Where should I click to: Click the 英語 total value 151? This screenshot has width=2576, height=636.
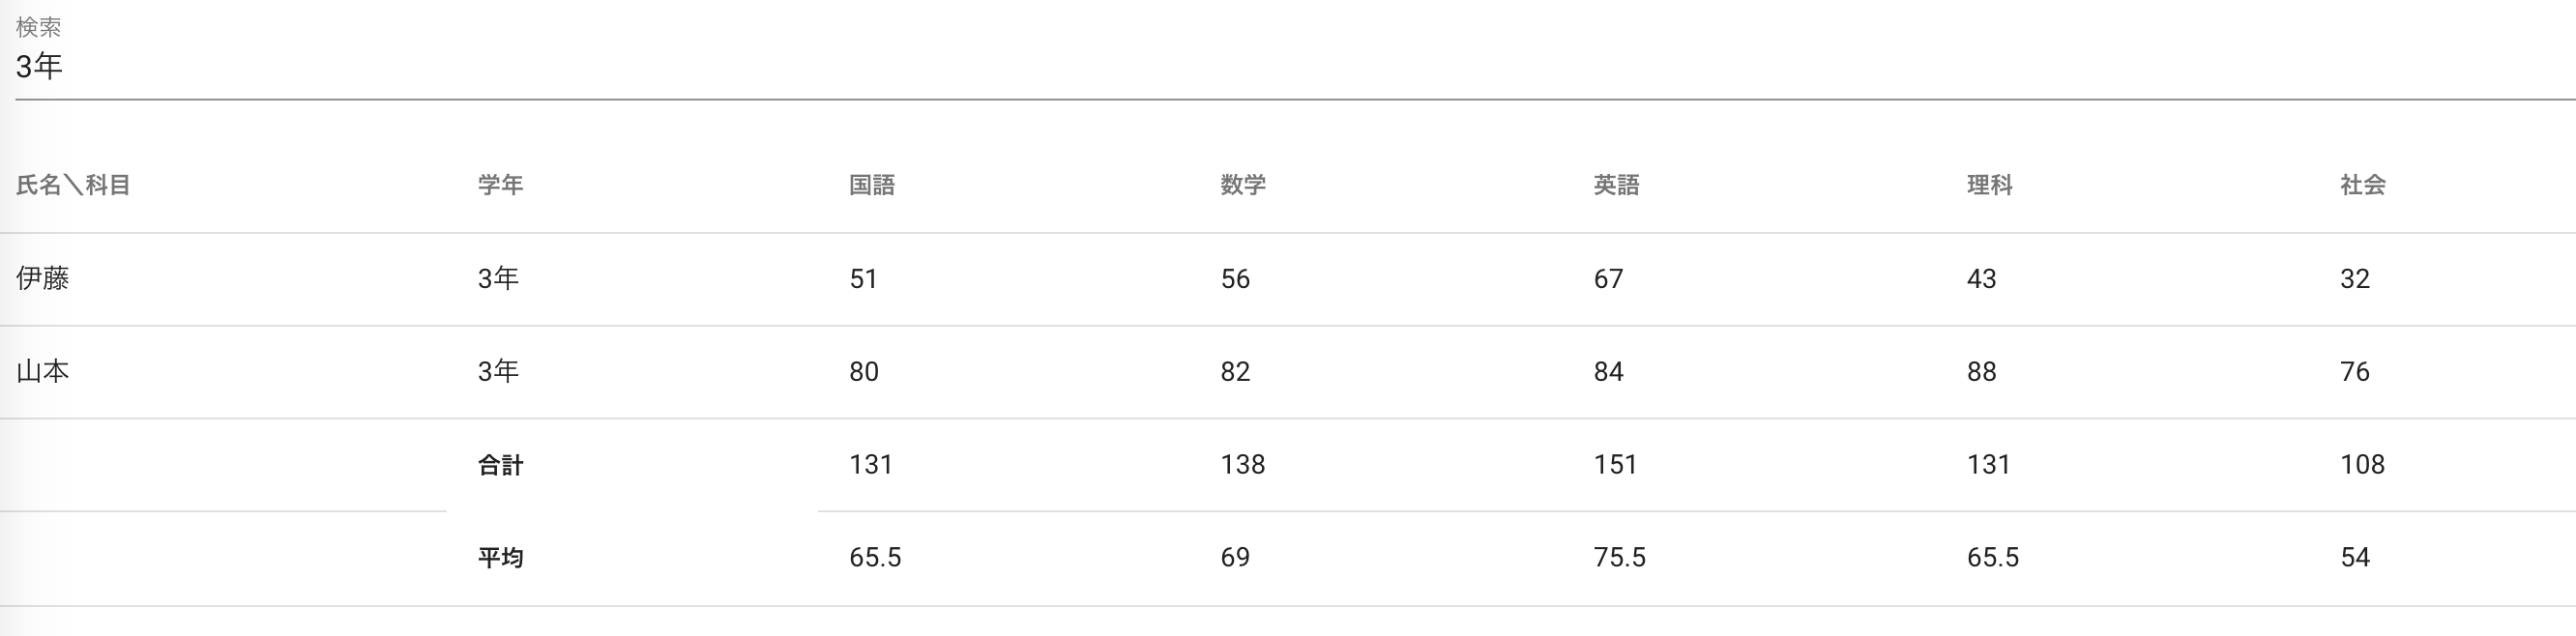(x=1615, y=465)
